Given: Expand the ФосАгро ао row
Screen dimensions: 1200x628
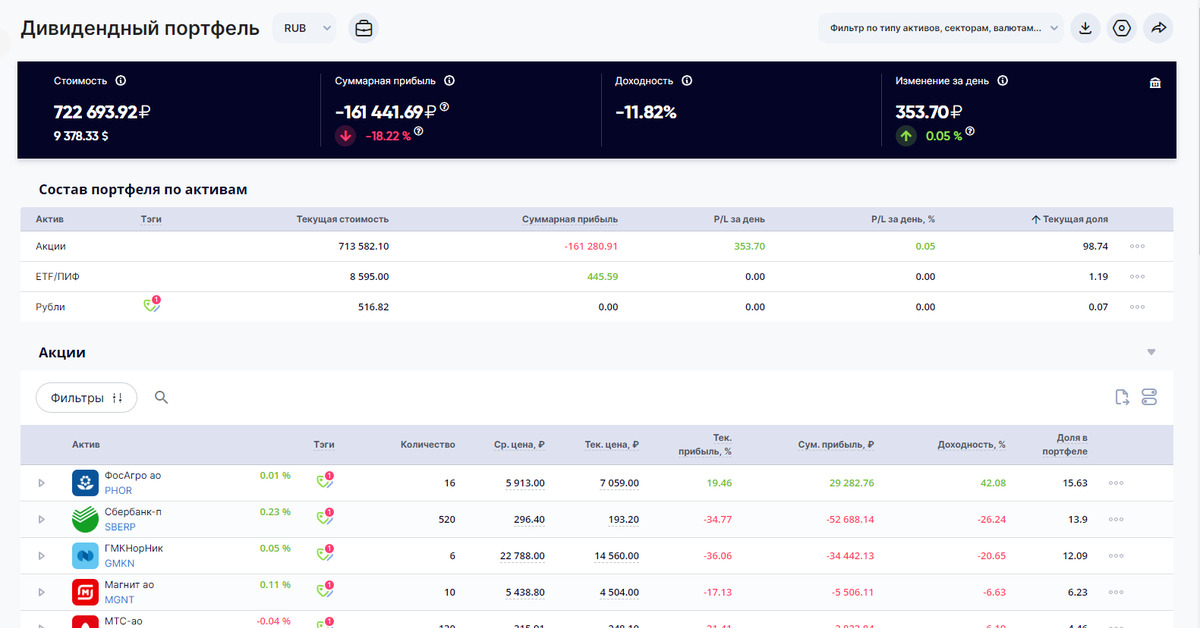Looking at the screenshot, I should [x=41, y=483].
